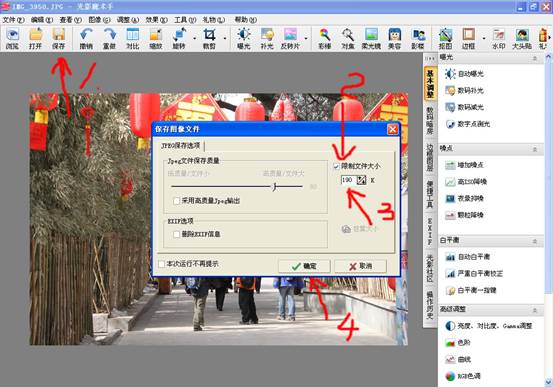The image size is (553, 387).
Task: Click the right panel scrollbar down arrow
Action: tap(549, 382)
